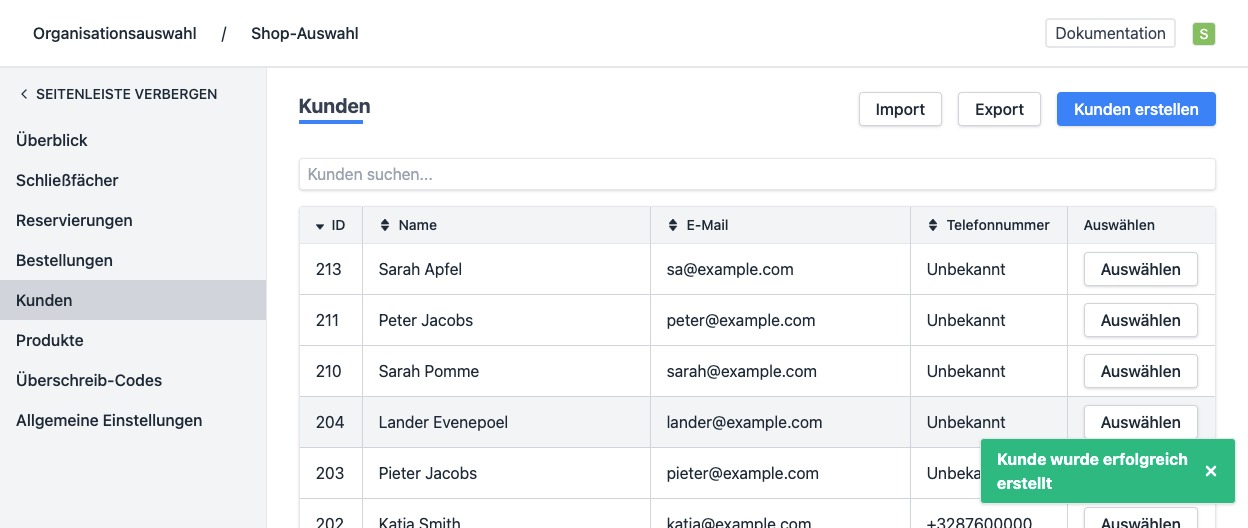This screenshot has width=1248, height=528.
Task: Sort by ID column arrow
Action: (320, 226)
